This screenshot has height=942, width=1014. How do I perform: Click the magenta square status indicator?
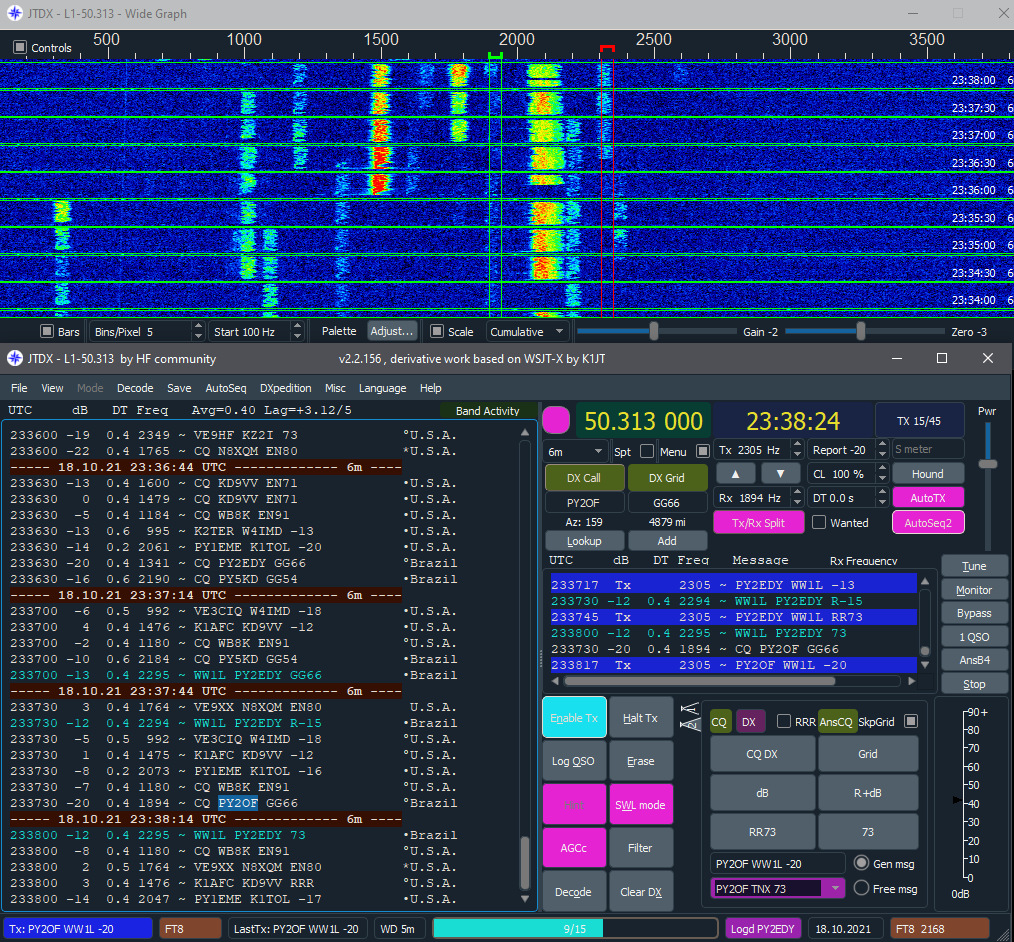[556, 420]
